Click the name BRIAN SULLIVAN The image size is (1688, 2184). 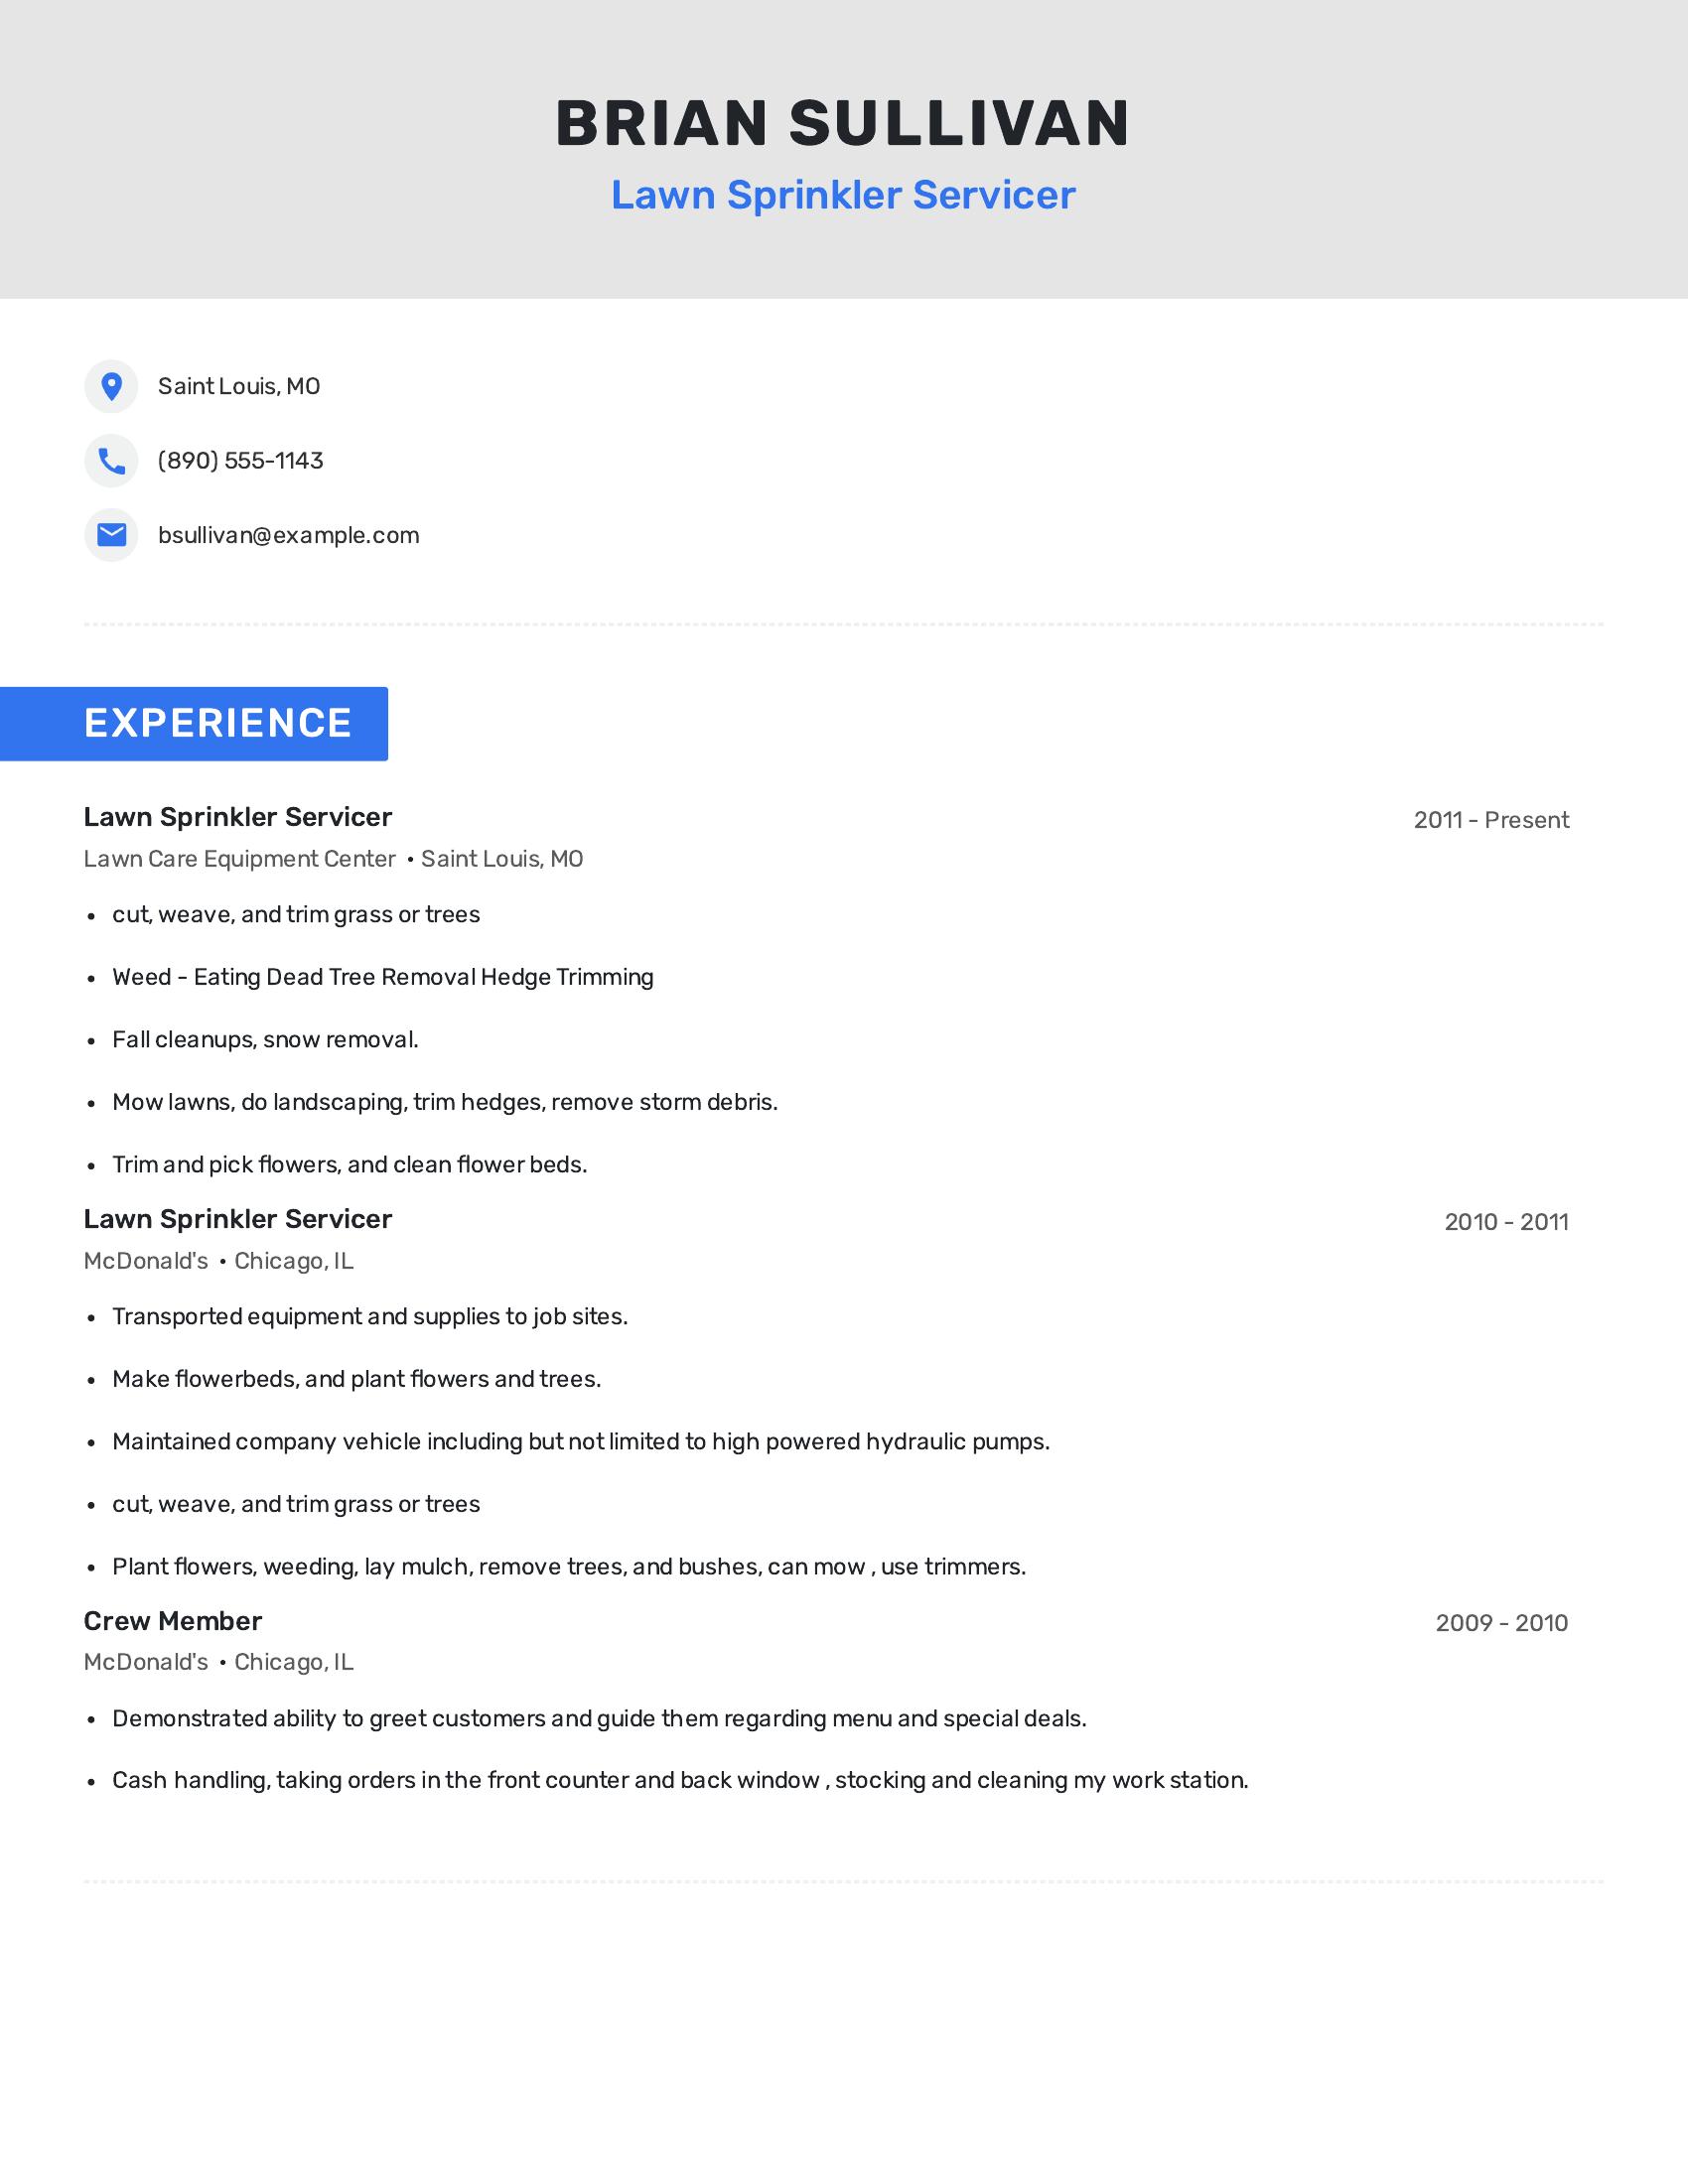point(843,123)
